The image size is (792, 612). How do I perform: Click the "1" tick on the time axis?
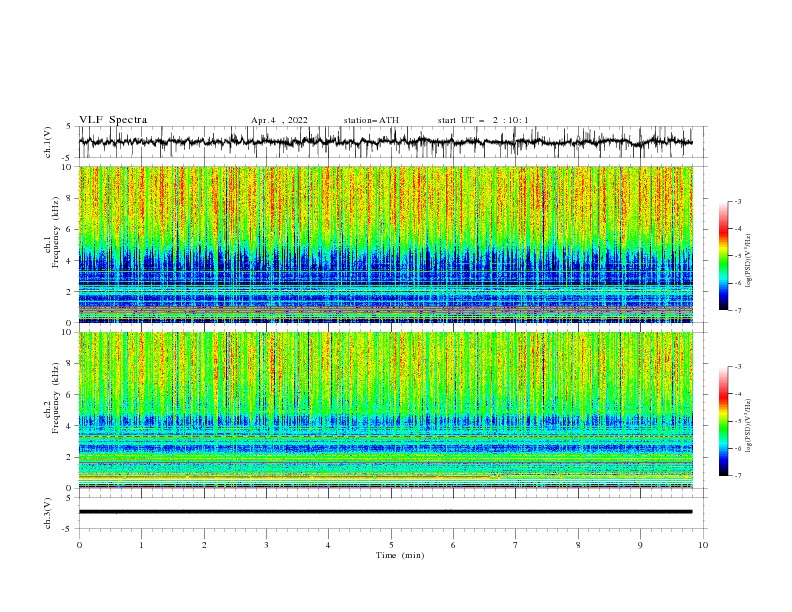pyautogui.click(x=141, y=545)
